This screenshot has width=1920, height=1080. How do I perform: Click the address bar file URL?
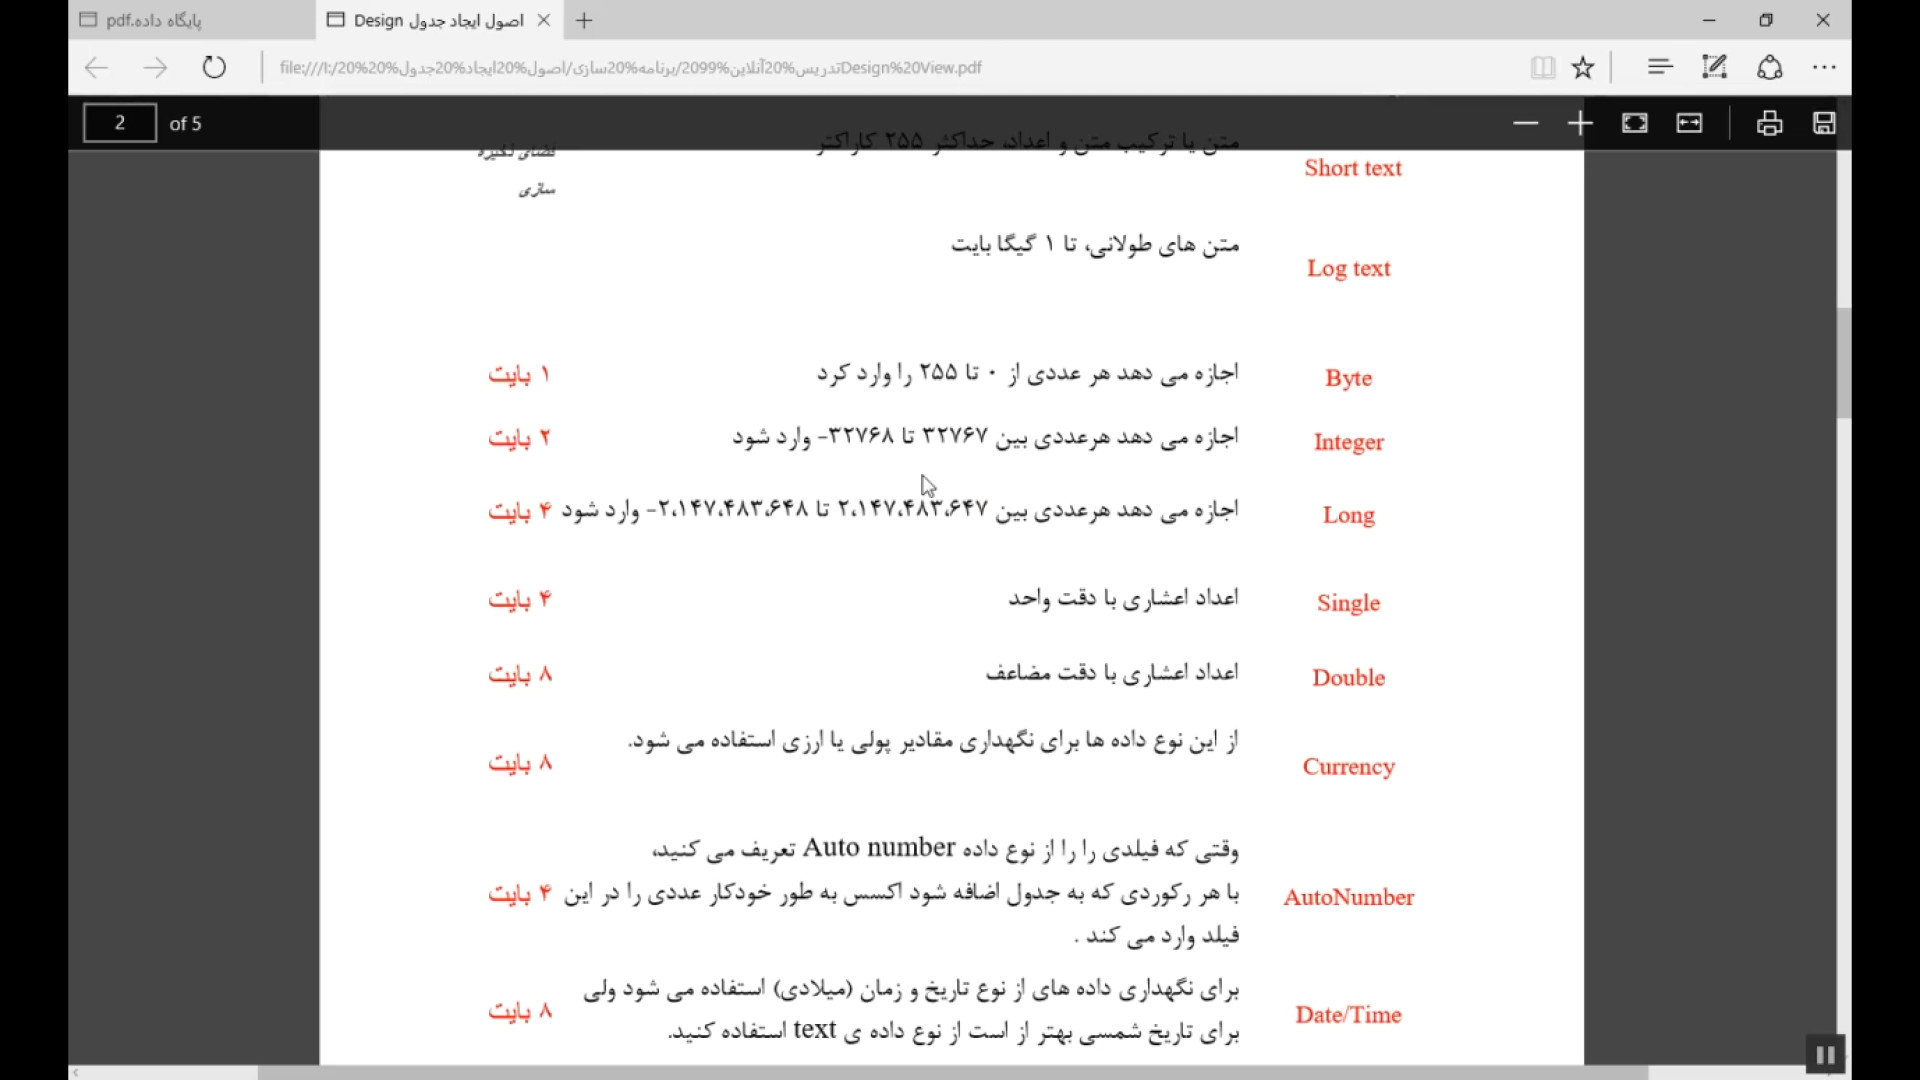(630, 68)
